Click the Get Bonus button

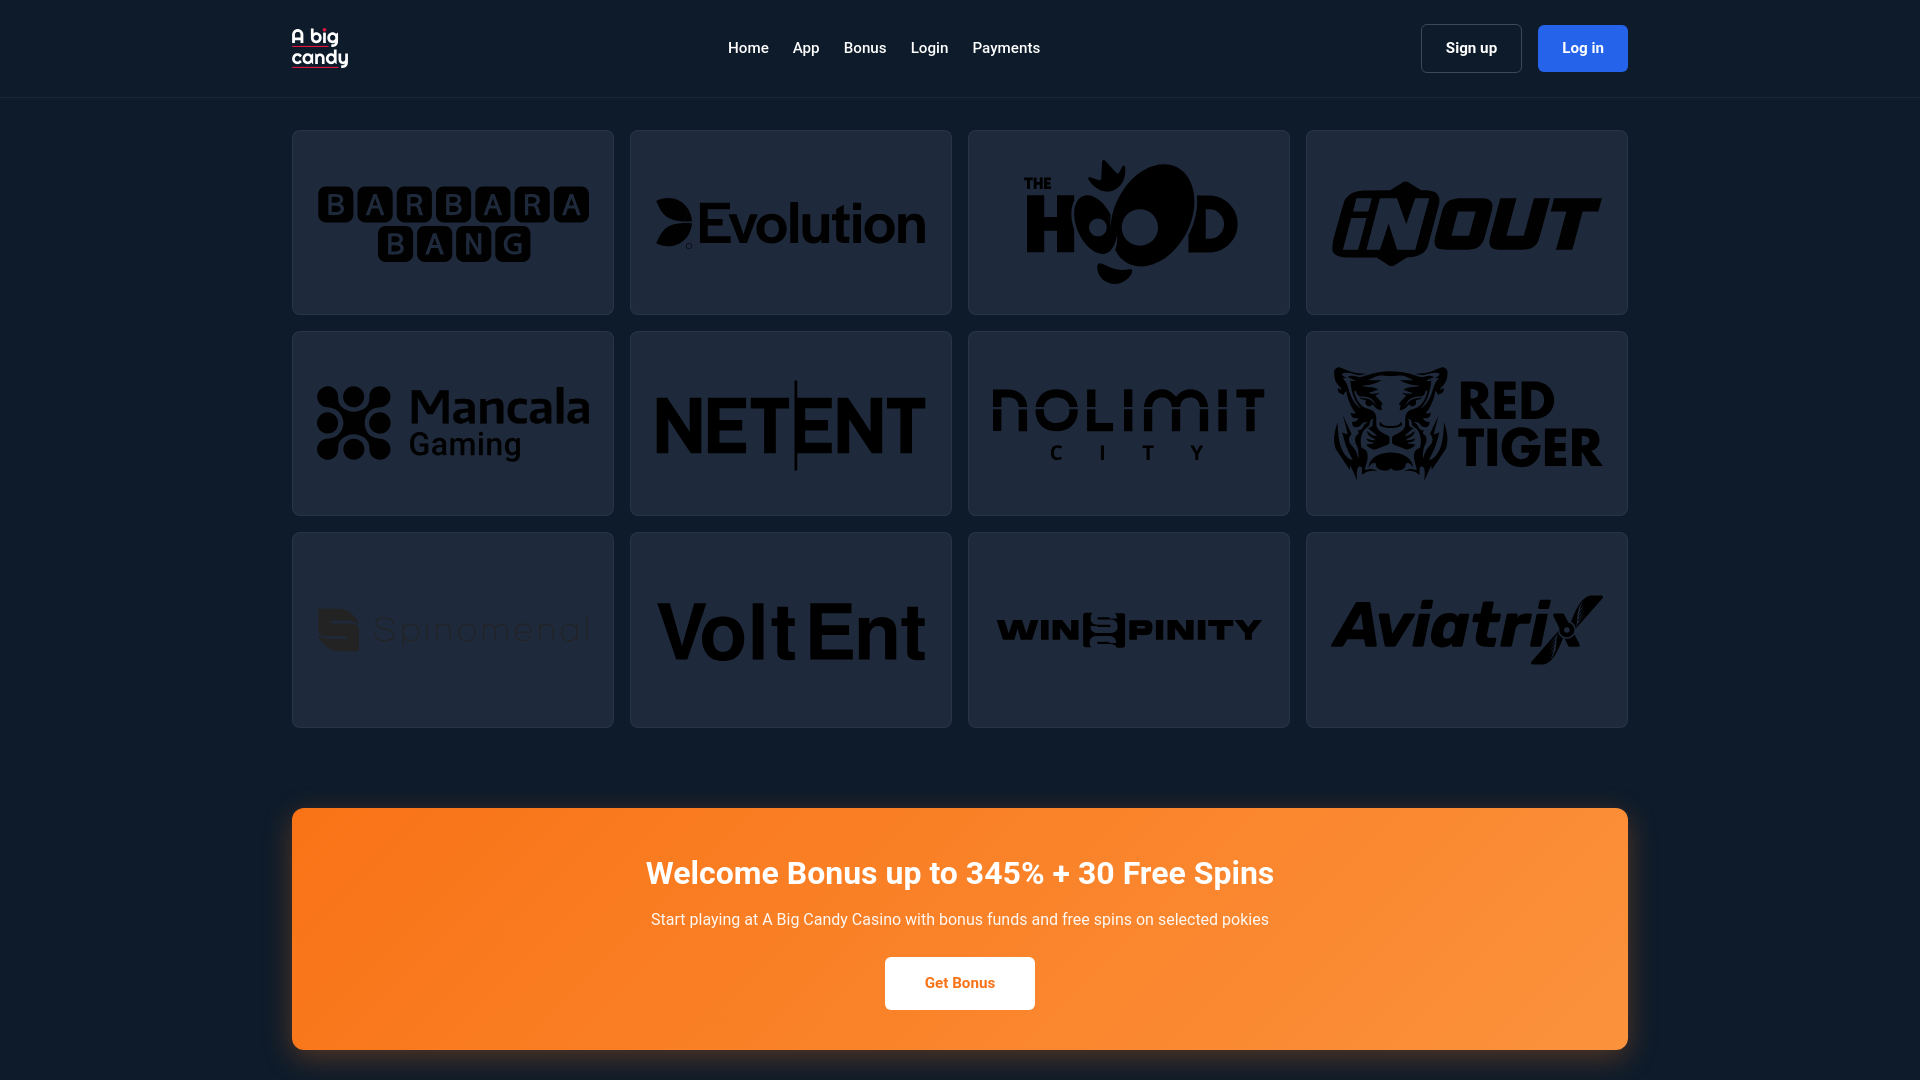tap(960, 983)
